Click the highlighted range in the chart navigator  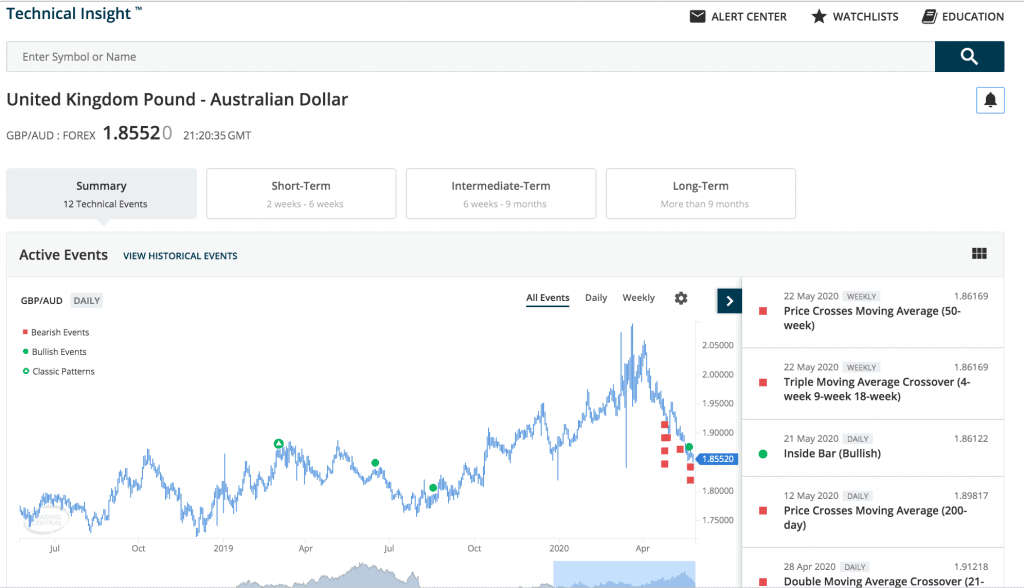(x=624, y=574)
